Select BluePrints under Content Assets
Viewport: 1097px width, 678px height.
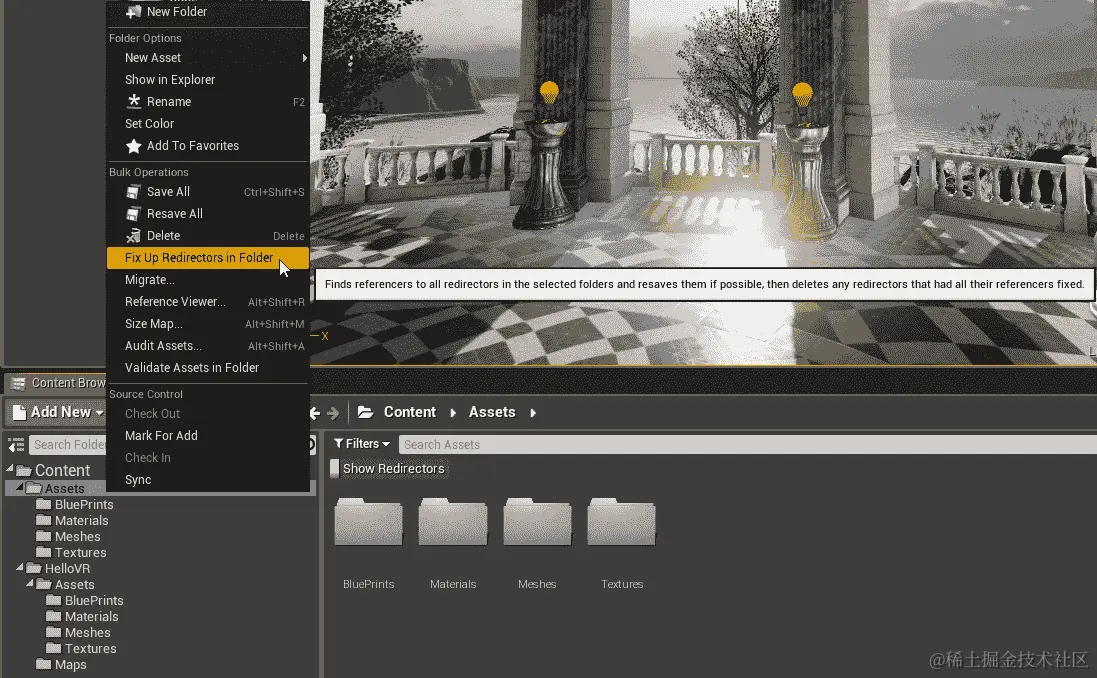84,504
